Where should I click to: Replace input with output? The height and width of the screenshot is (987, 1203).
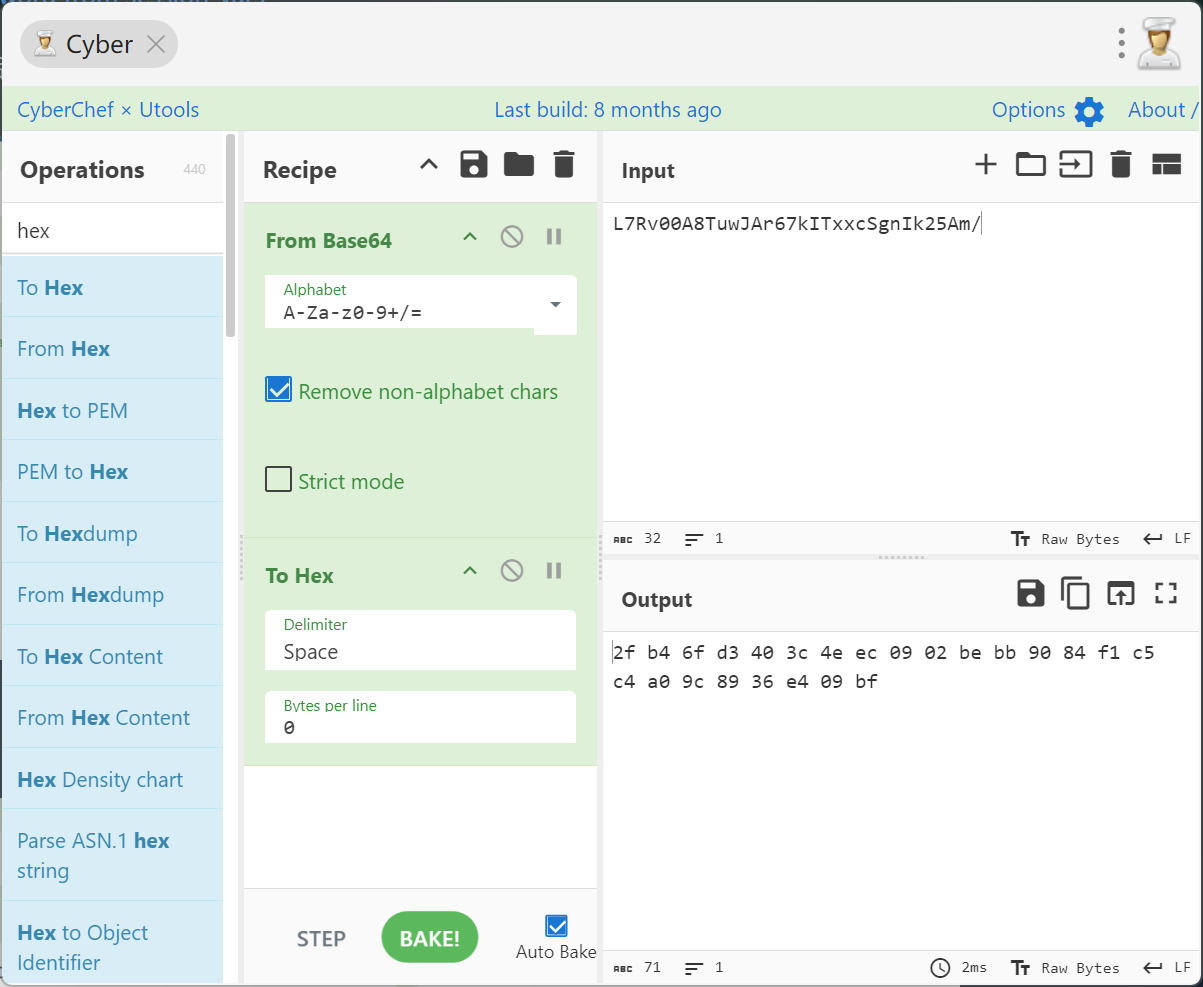tap(1121, 594)
